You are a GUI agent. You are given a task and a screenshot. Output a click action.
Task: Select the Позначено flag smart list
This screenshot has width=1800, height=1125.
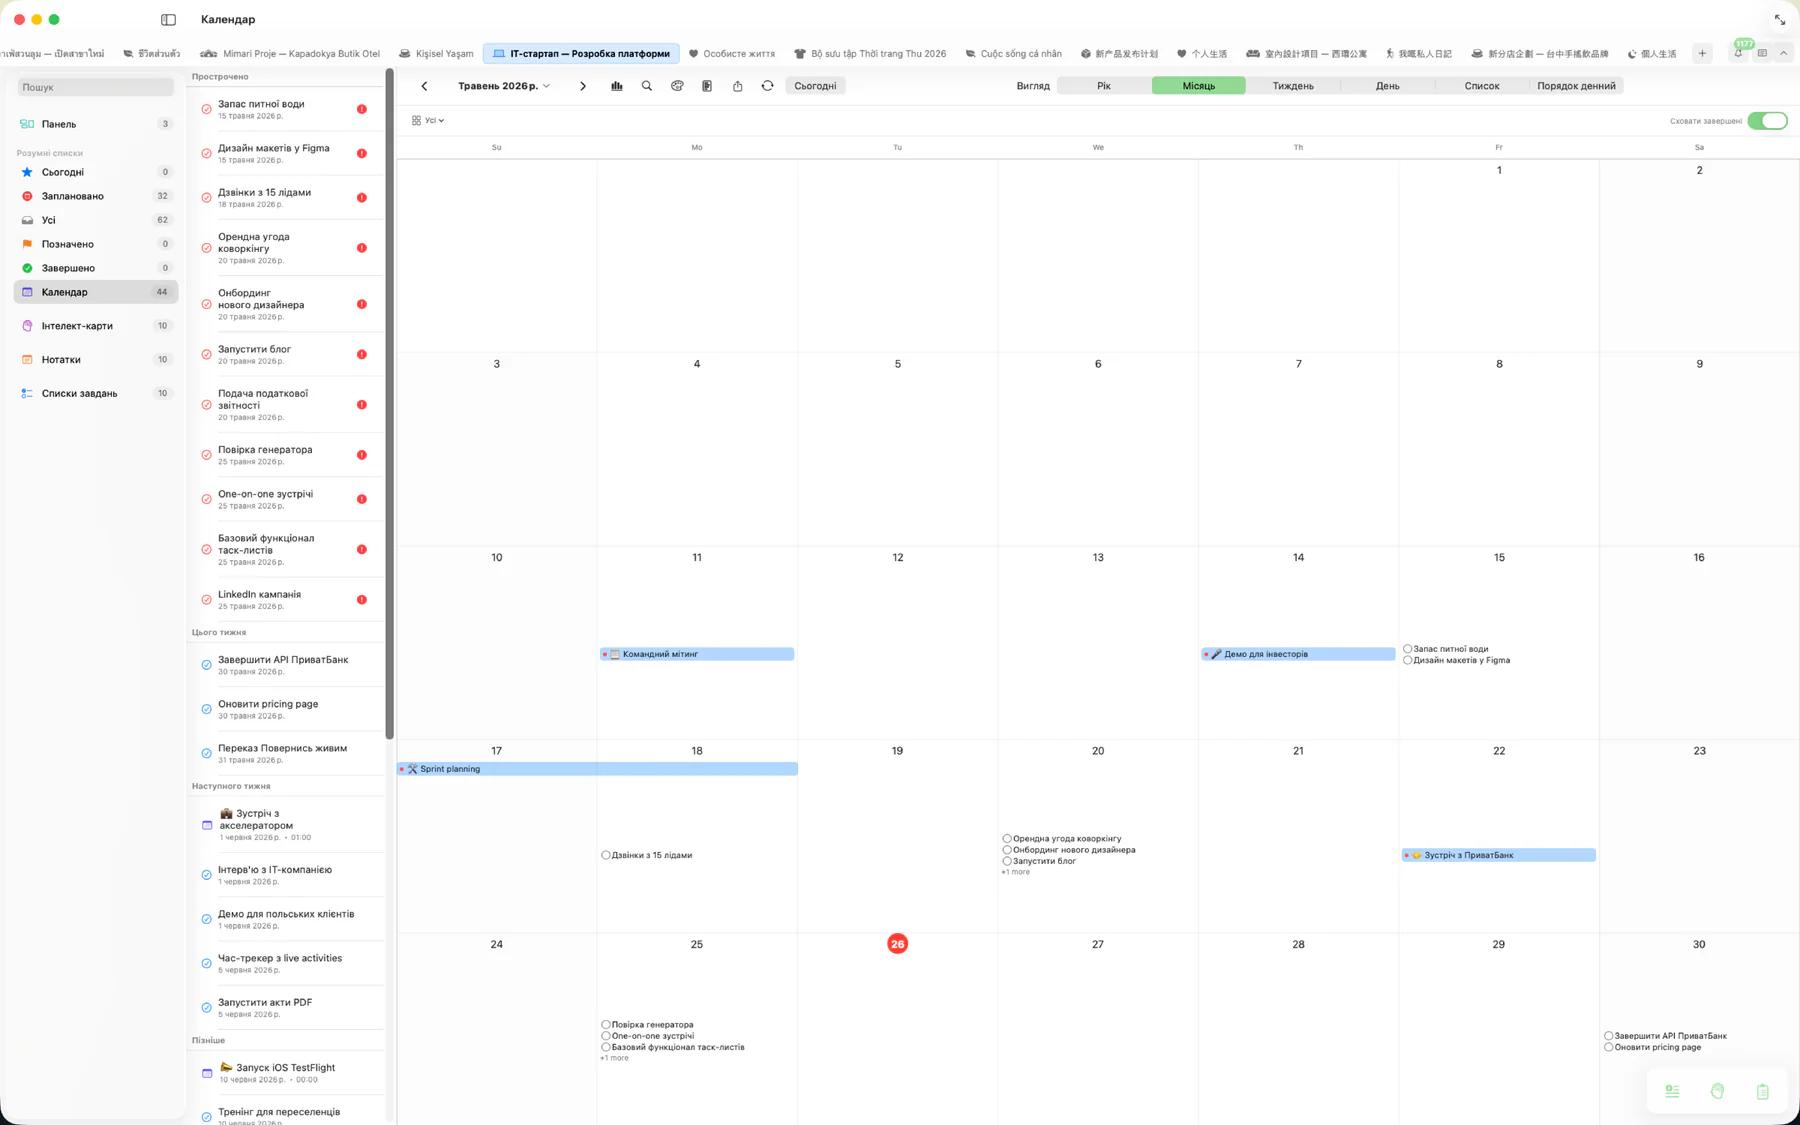click(x=95, y=244)
